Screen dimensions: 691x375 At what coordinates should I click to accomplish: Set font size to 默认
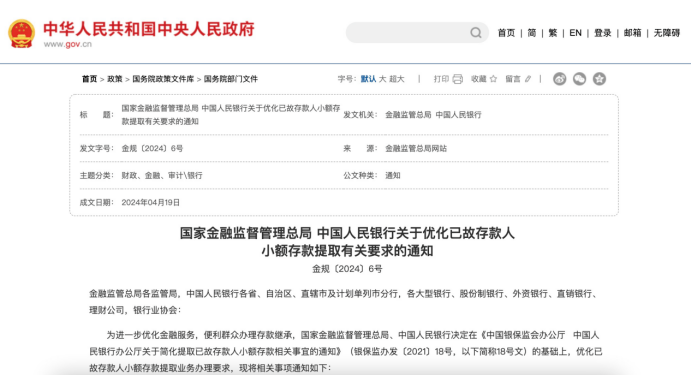pyautogui.click(x=368, y=79)
